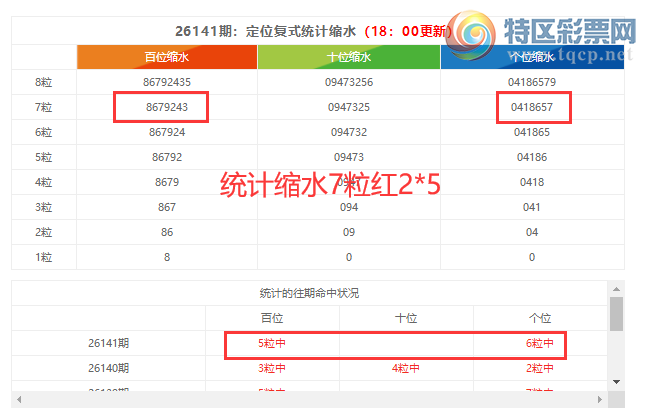This screenshot has width=646, height=419.
Task: Click the cell value 09473
Action: pyautogui.click(x=349, y=157)
